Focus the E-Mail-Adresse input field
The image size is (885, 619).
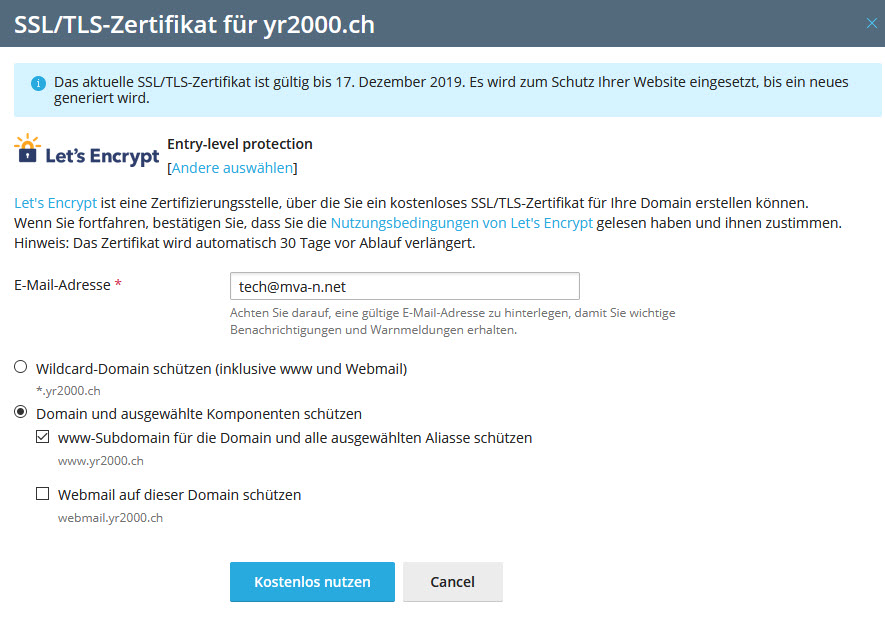[x=405, y=286]
